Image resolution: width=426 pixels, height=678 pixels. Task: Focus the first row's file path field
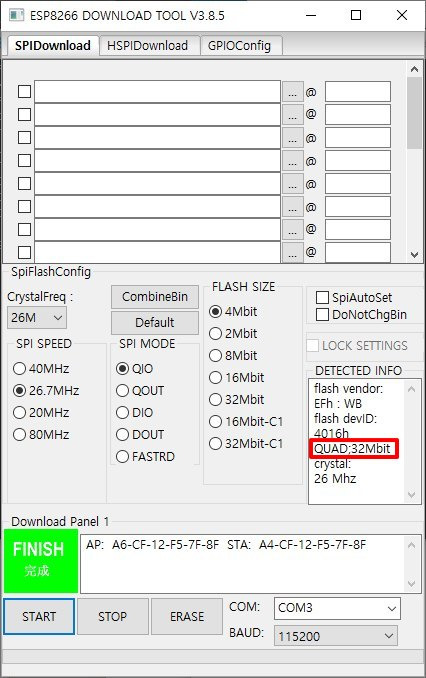coord(157,92)
